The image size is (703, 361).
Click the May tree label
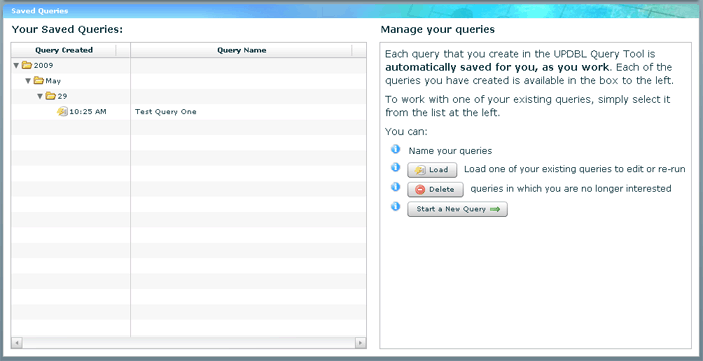click(x=53, y=81)
